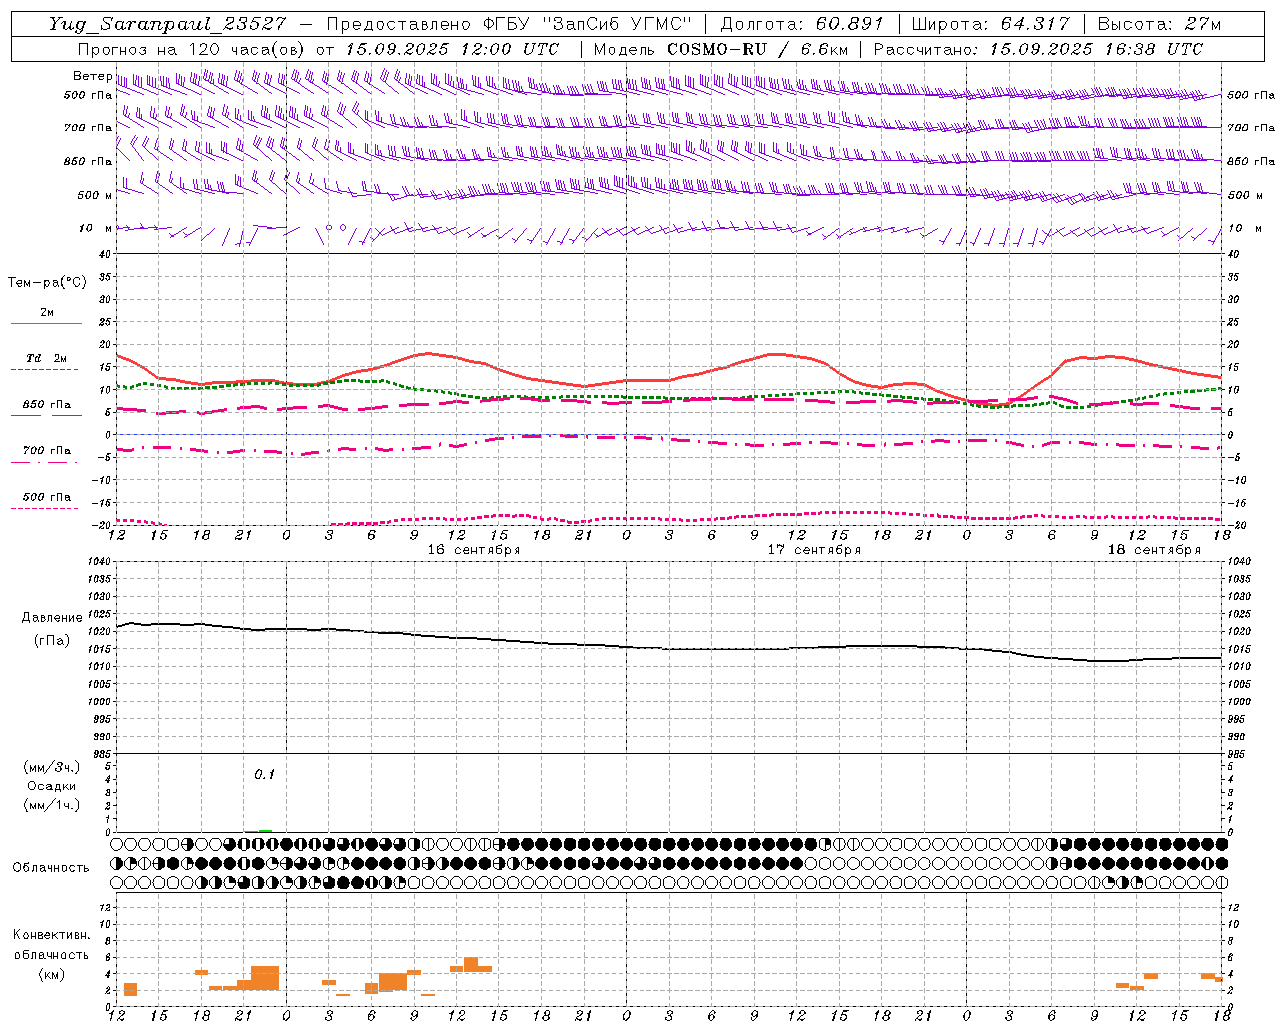The image size is (1280, 1024).
Task: Click the (км) unit label for convective cloud
Action: tap(51, 974)
